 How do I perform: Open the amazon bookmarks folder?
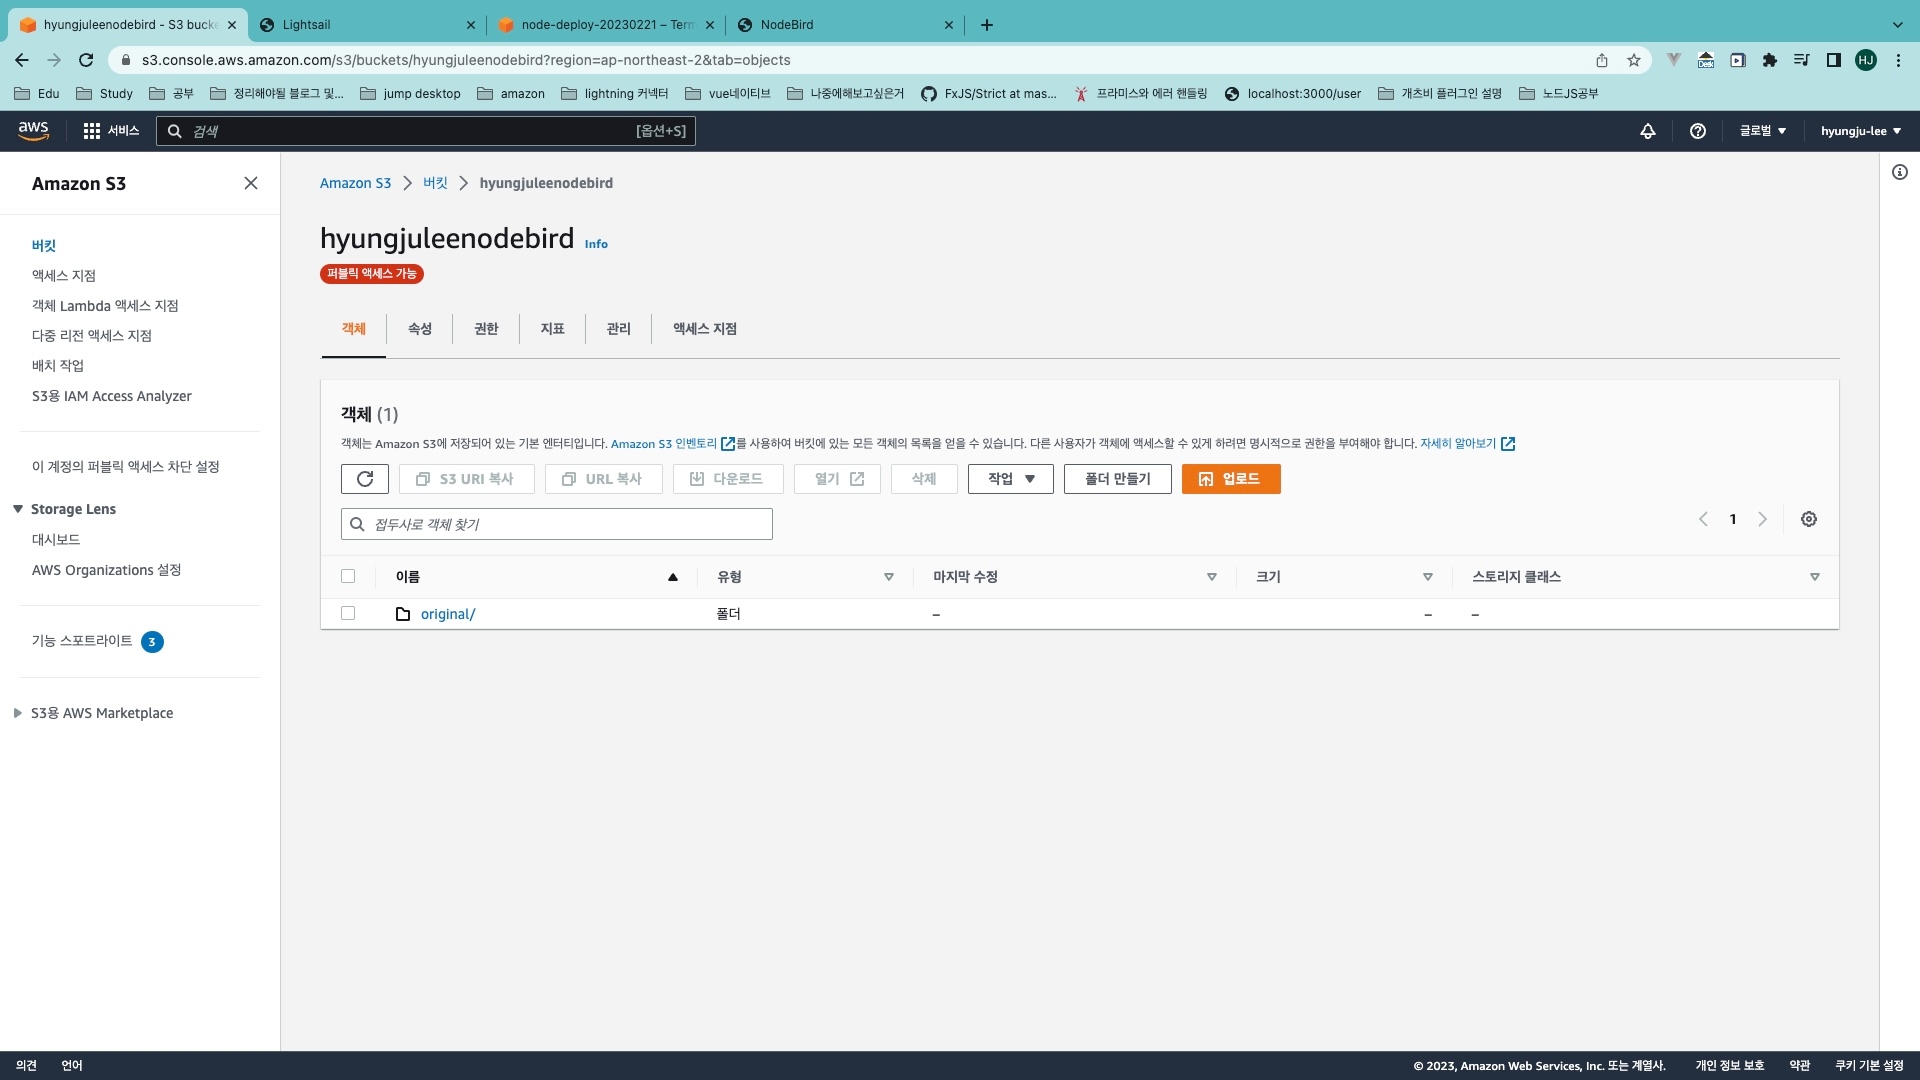[511, 94]
